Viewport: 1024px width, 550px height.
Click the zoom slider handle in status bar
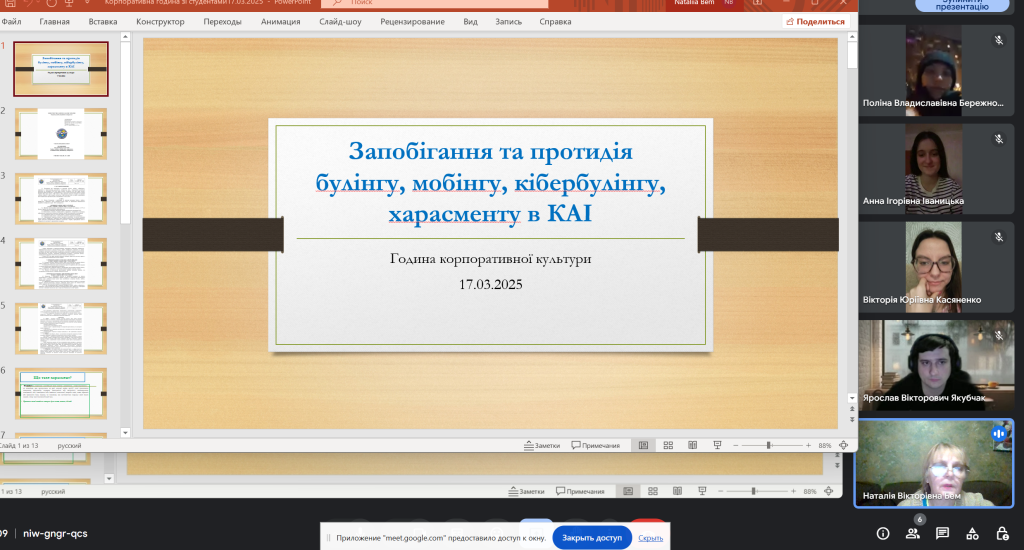pos(769,445)
